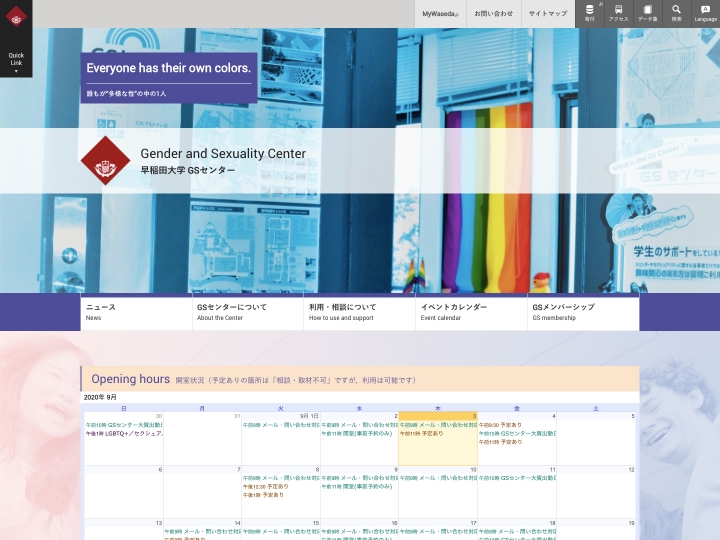Open 午前10時 GSセンター event on the 11th
Screen dimensions: 720x540
[517, 478]
